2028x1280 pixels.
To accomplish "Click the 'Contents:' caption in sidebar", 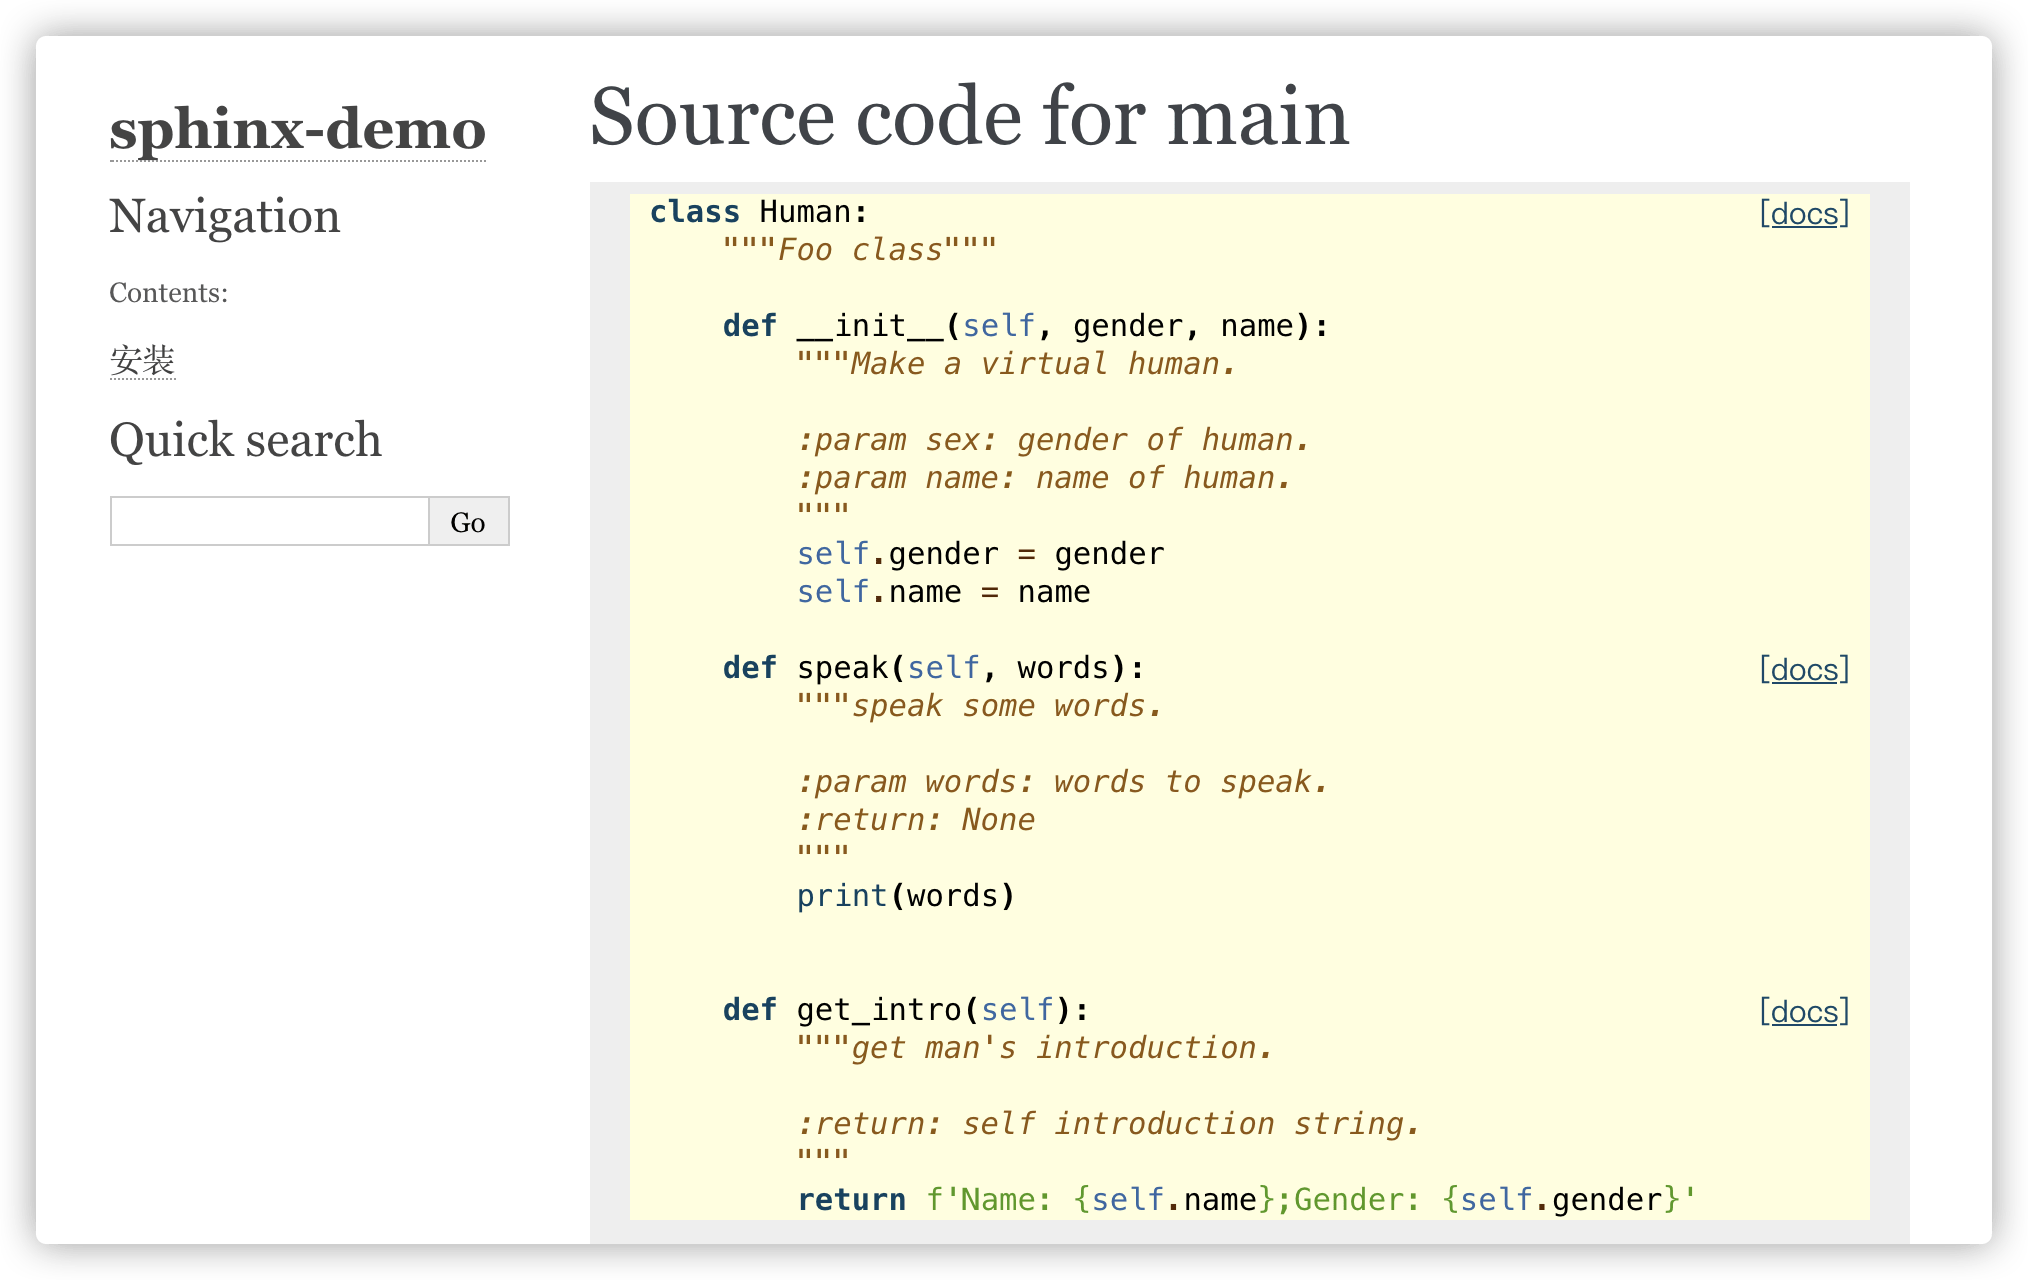I will click(x=168, y=293).
